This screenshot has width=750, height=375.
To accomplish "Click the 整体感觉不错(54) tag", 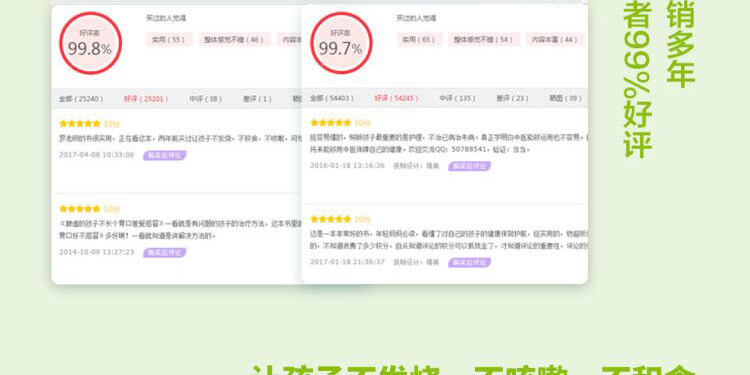I will tap(484, 40).
